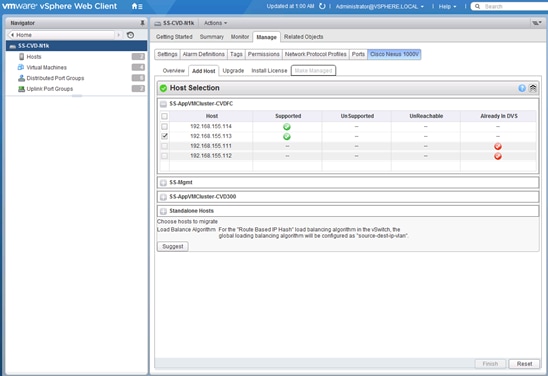Click the help icon in Host Selection header
Image resolution: width=548 pixels, height=376 pixels.
(x=522, y=88)
